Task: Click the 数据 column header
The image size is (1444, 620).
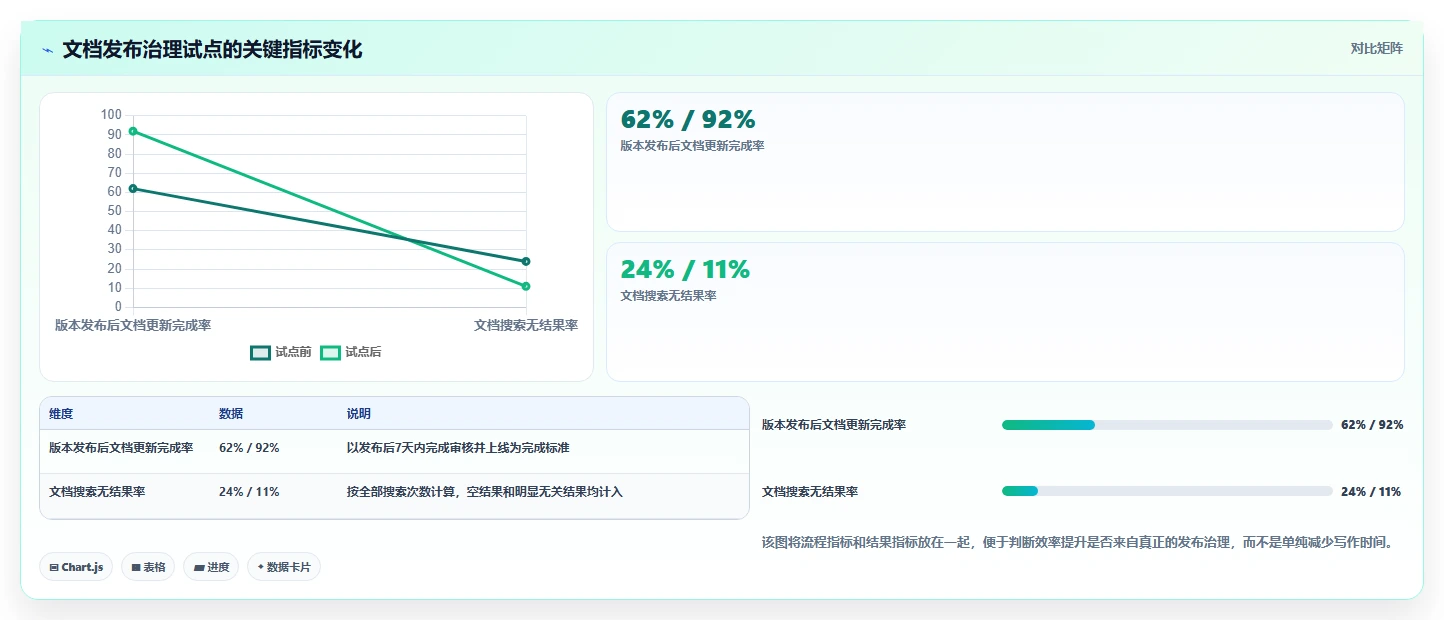Action: [231, 414]
